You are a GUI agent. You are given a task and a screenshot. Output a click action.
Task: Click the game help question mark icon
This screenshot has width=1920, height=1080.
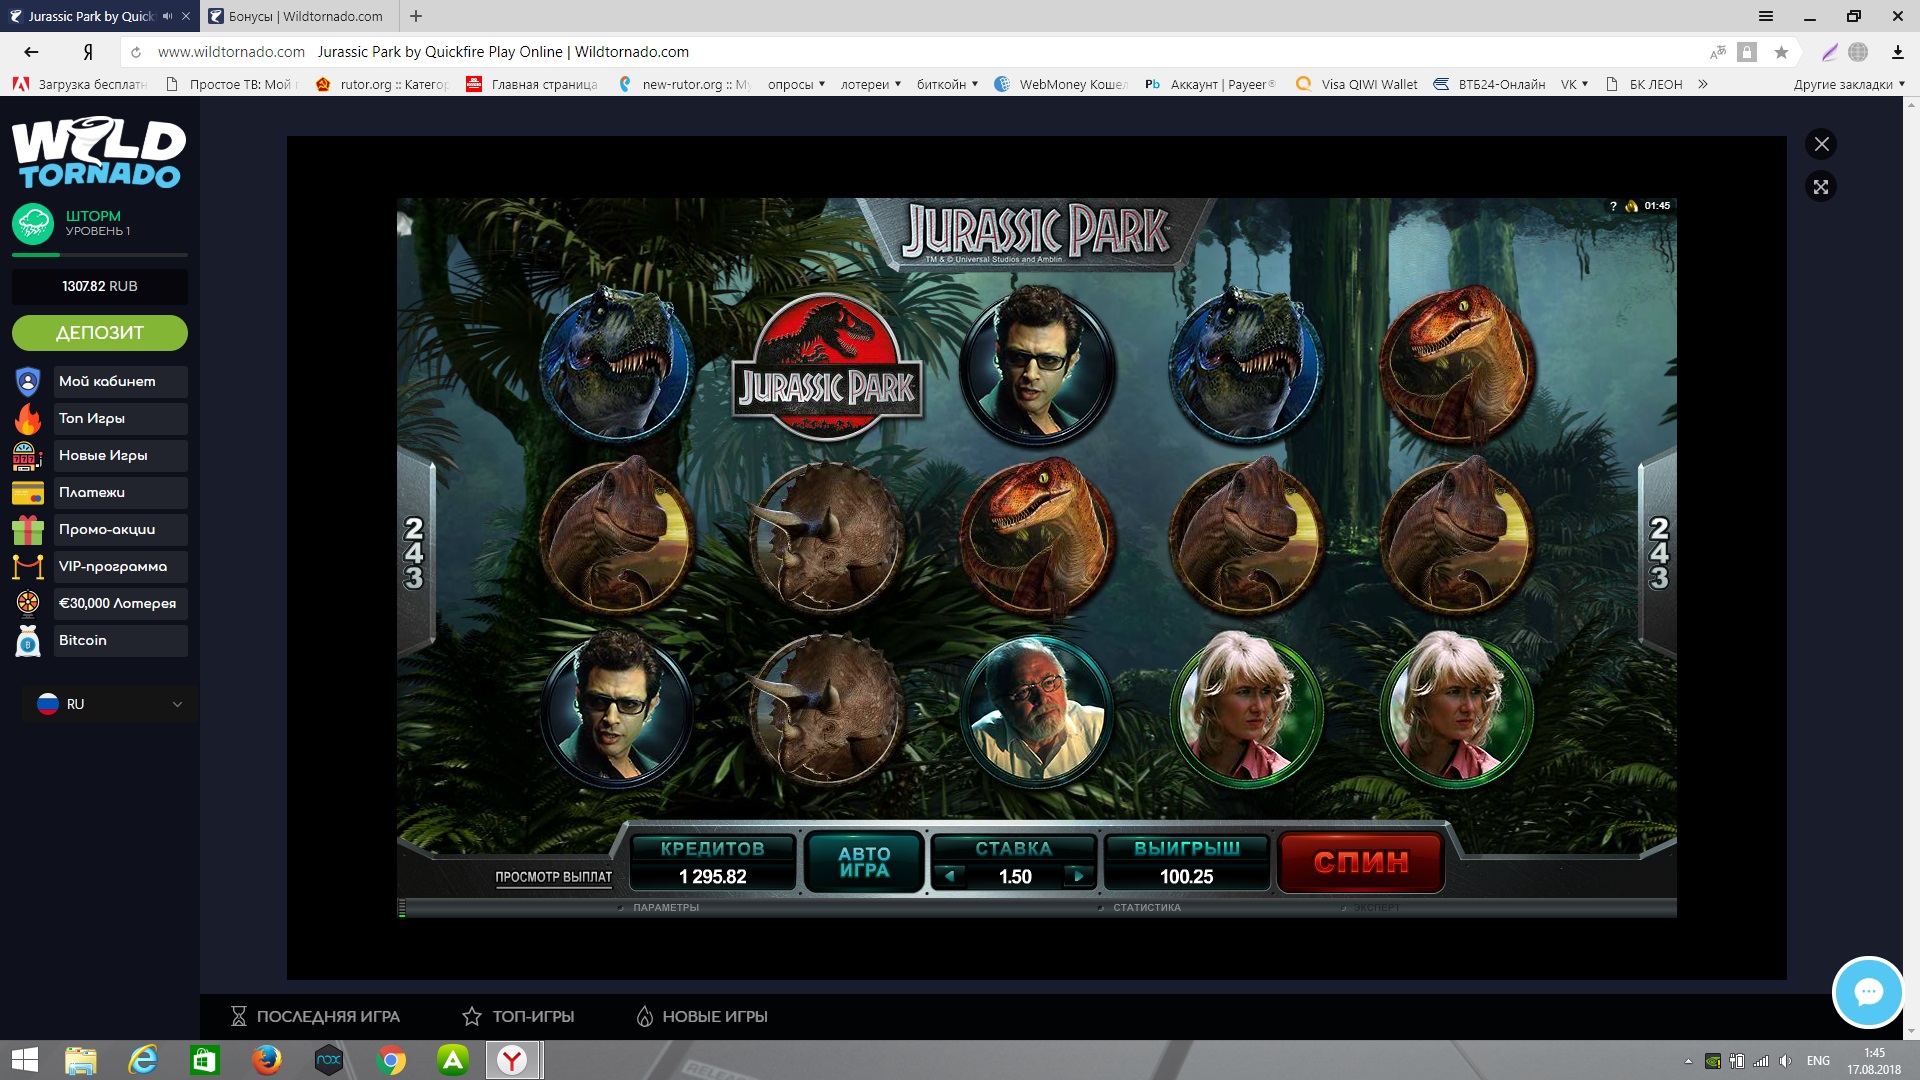tap(1613, 206)
